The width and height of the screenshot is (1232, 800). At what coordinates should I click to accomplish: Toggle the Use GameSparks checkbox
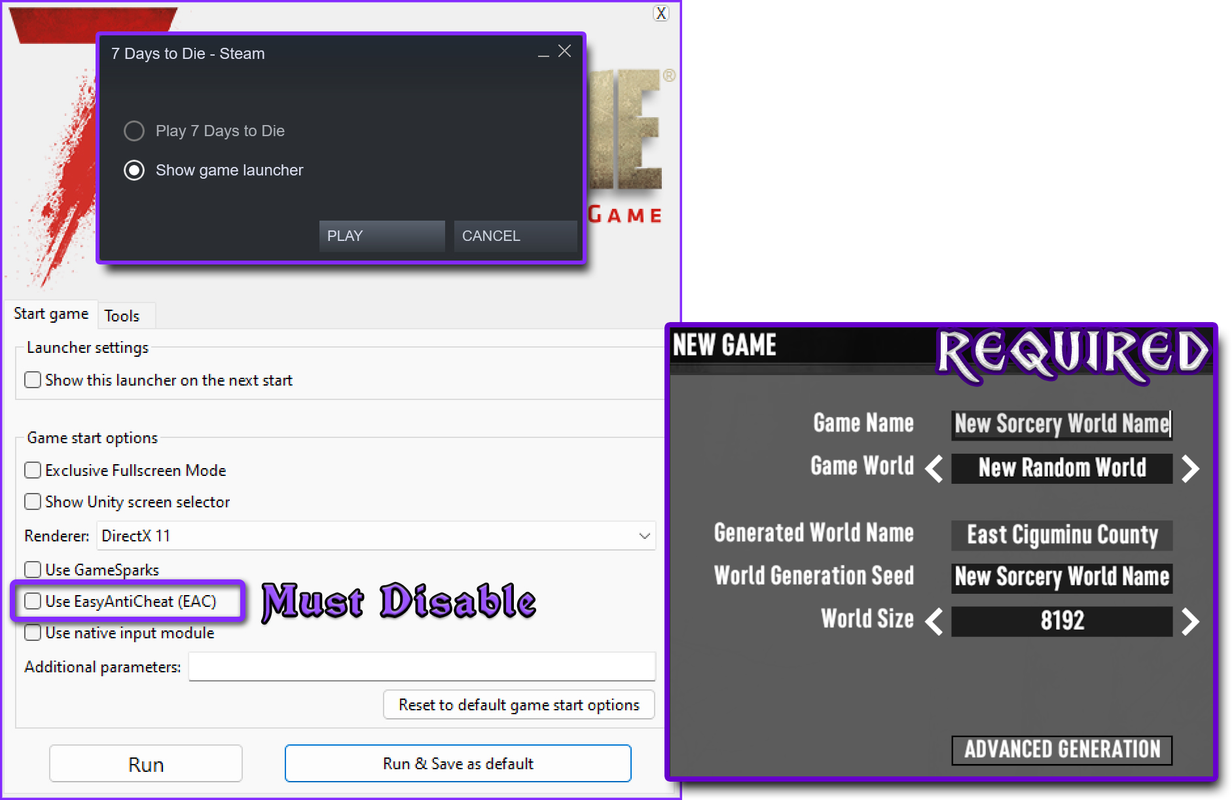pyautogui.click(x=33, y=570)
